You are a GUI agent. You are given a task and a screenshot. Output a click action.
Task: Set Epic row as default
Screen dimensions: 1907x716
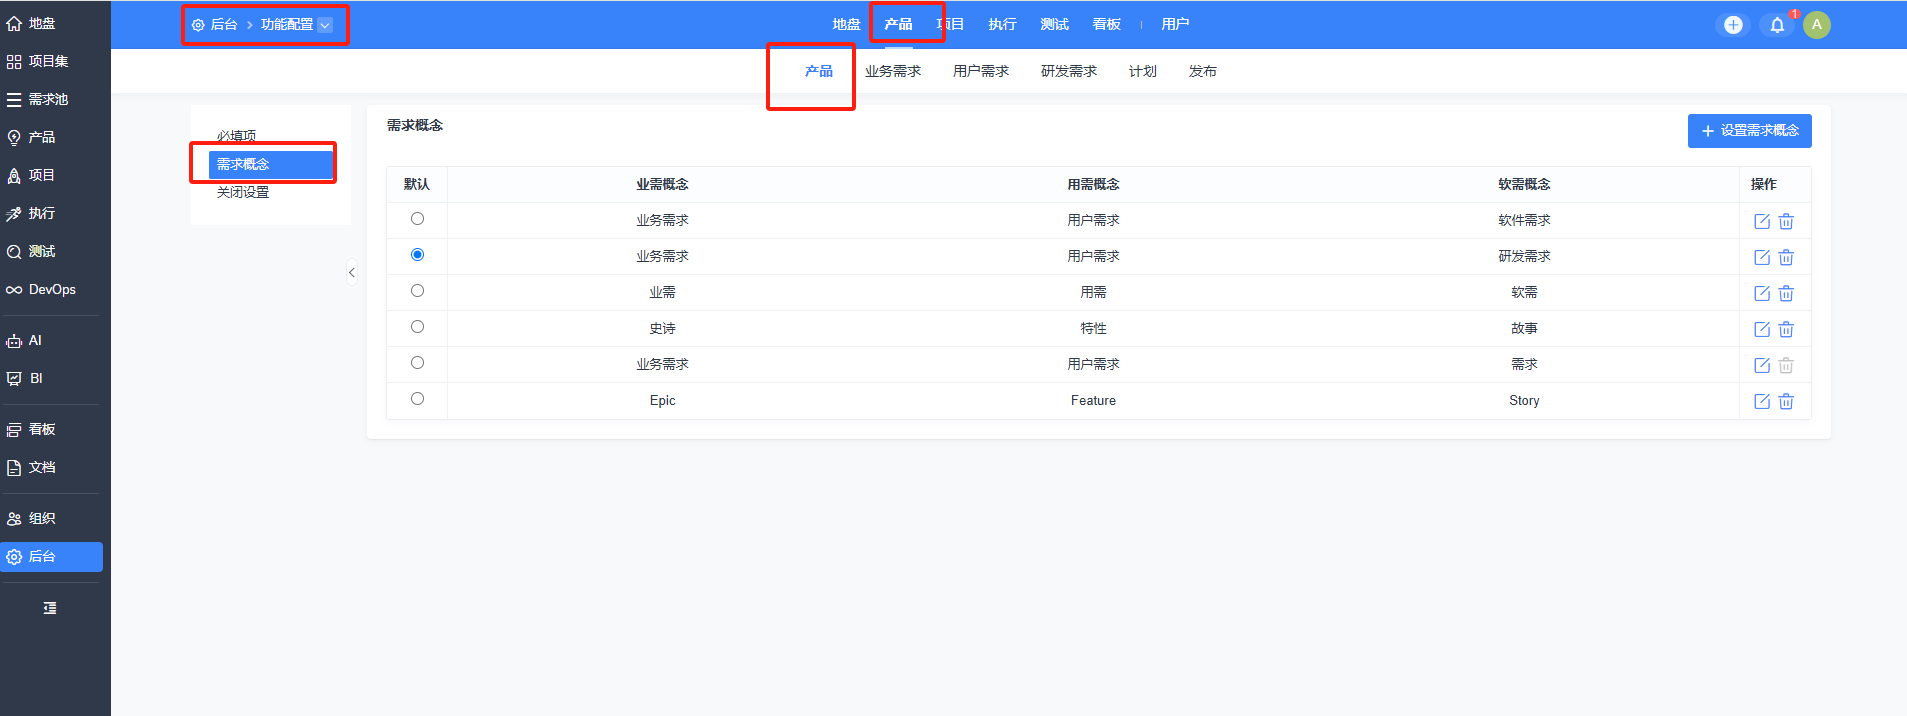[x=417, y=399]
